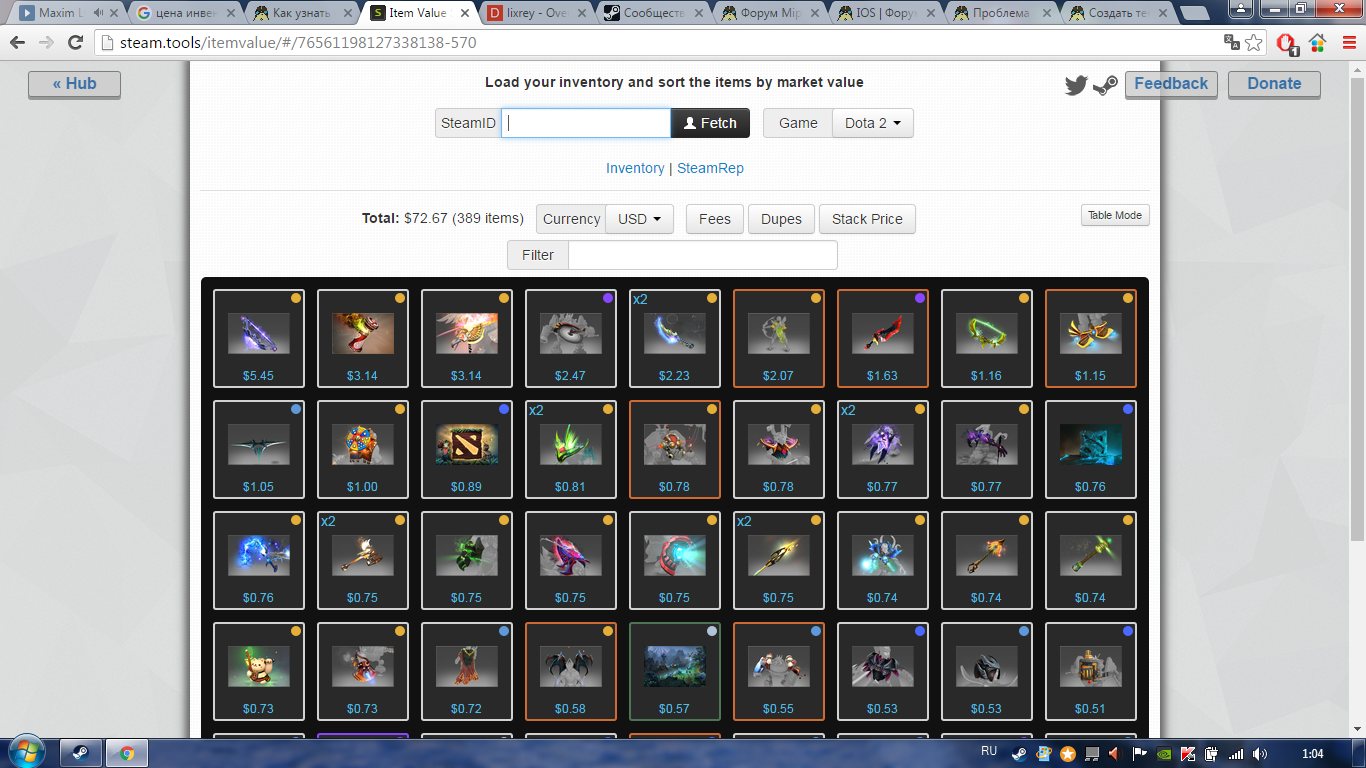Click the NVIDIA tray icon

(1163, 754)
